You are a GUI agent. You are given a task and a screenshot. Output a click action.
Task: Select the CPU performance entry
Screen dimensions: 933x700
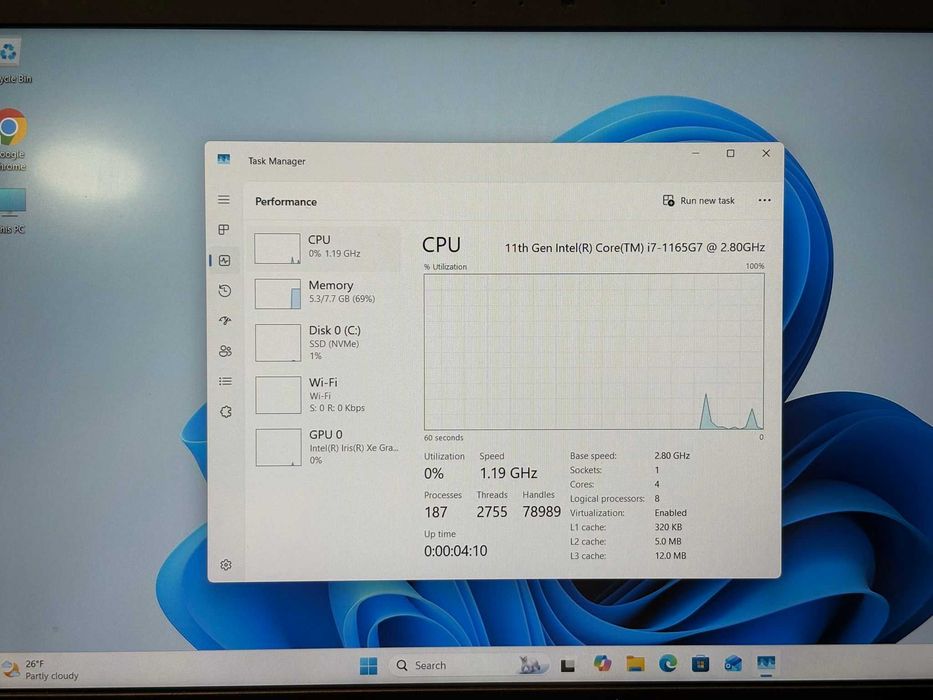[x=326, y=248]
